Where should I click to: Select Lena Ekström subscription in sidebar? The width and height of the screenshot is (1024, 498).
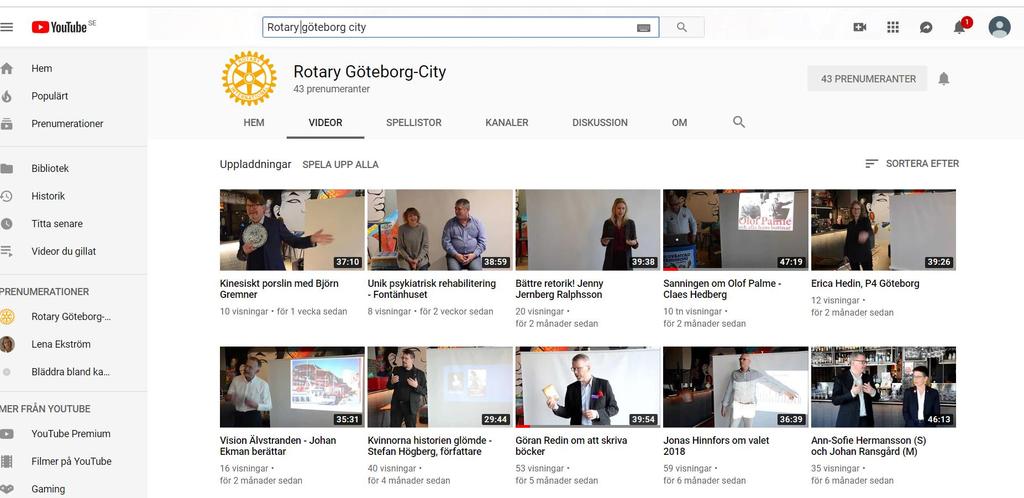(x=61, y=344)
